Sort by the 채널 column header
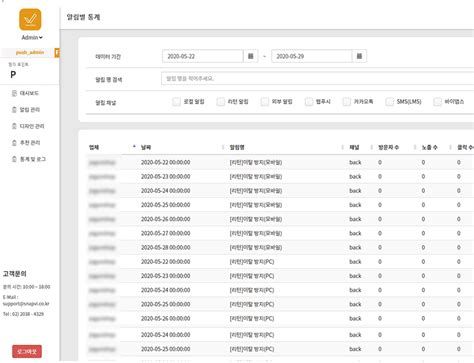This screenshot has width=474, height=363. pyautogui.click(x=354, y=147)
